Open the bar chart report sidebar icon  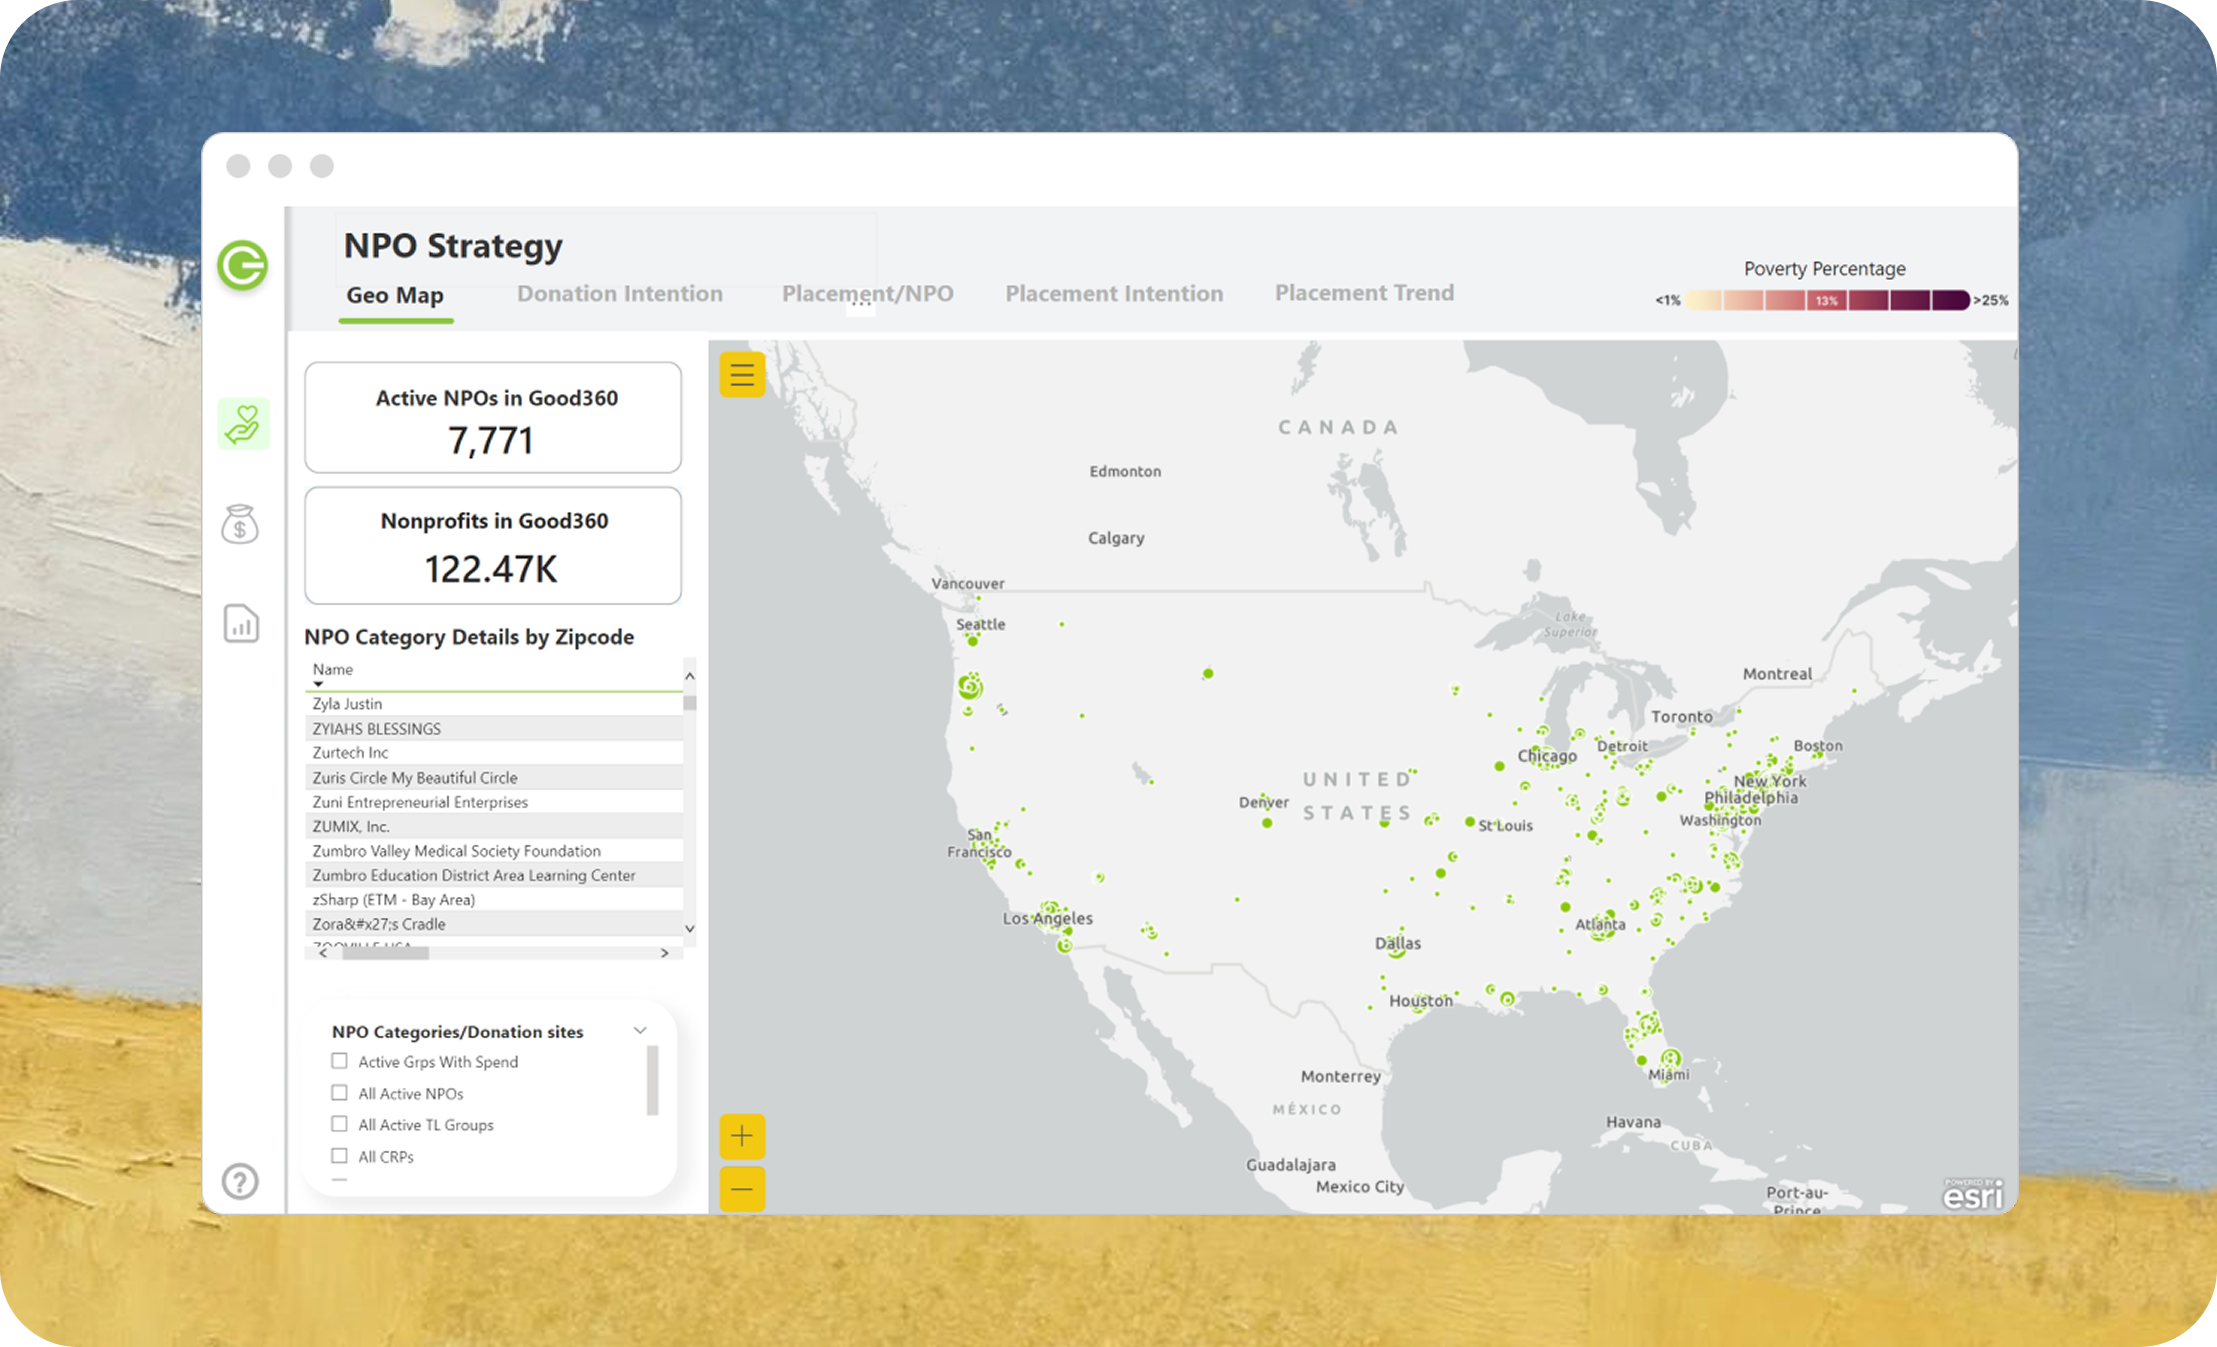pyautogui.click(x=241, y=624)
